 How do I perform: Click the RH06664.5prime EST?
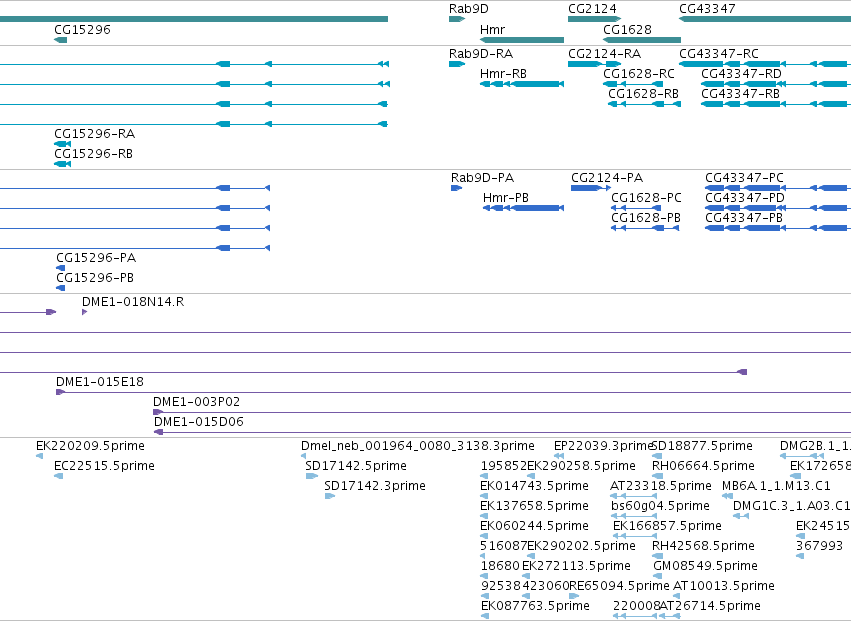tap(657, 476)
